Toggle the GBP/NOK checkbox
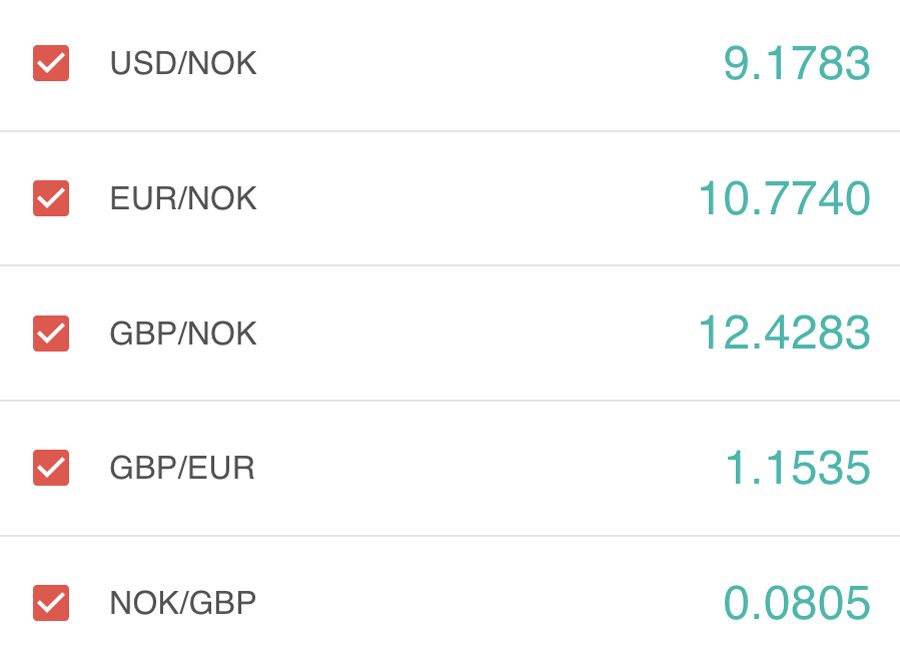 coord(51,333)
